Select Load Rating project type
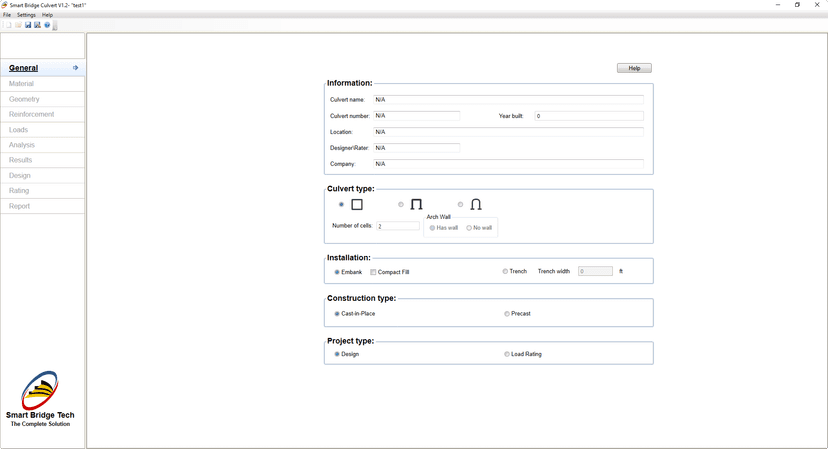 [507, 354]
